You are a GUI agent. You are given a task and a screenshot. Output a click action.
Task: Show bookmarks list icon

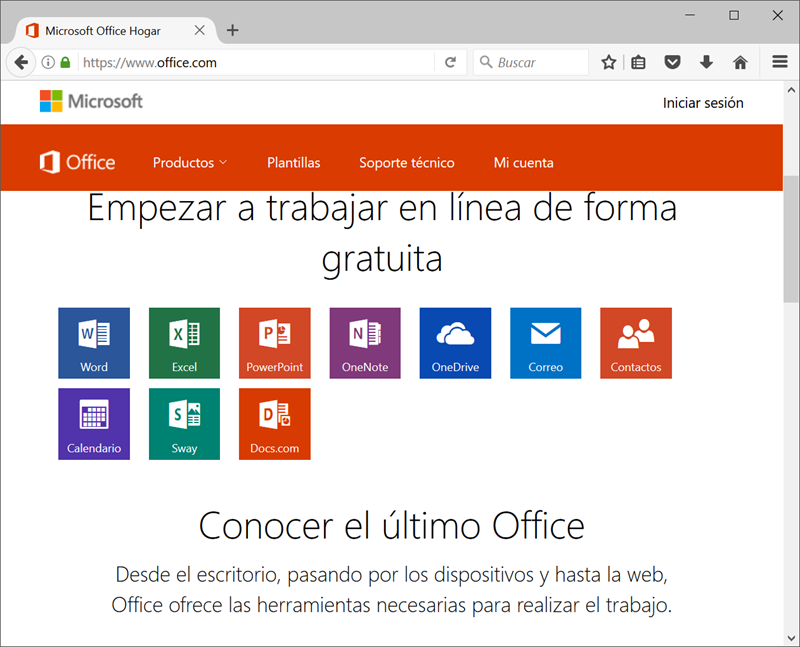coord(638,62)
